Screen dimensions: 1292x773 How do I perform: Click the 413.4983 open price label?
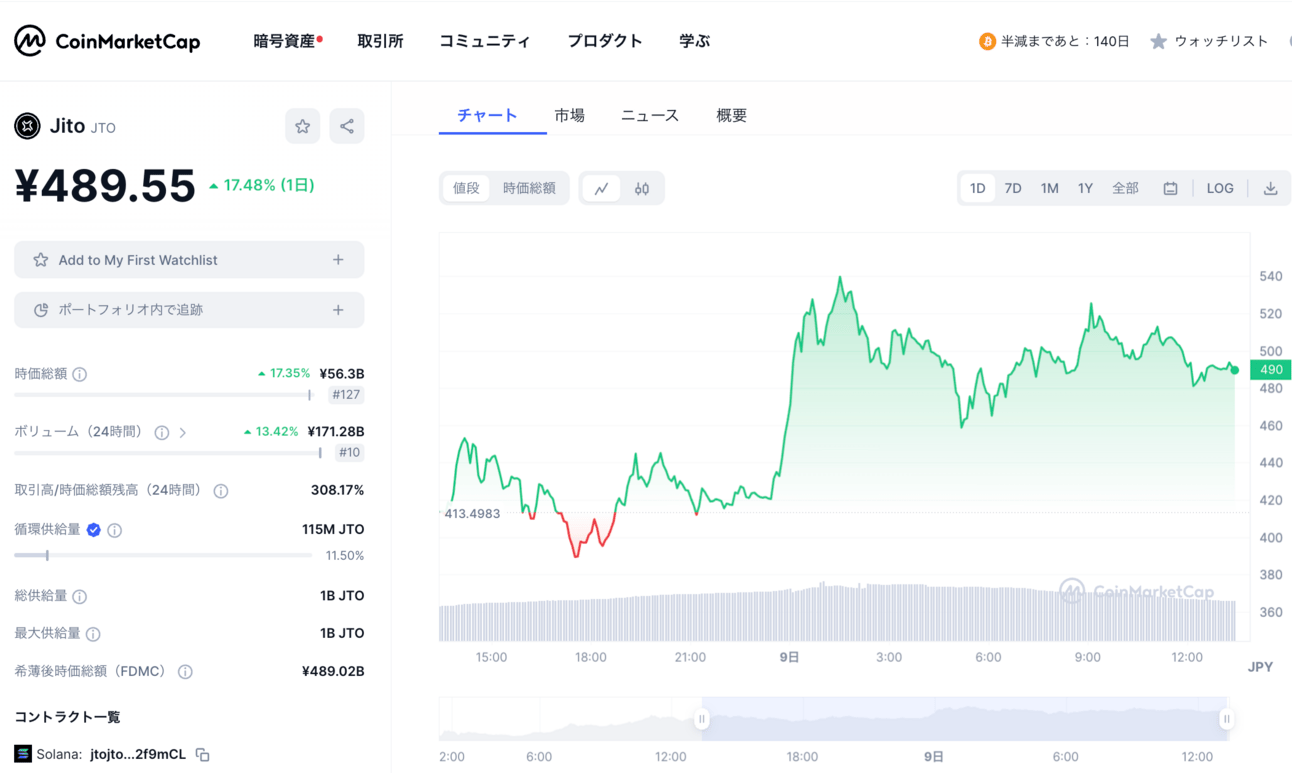coord(472,514)
